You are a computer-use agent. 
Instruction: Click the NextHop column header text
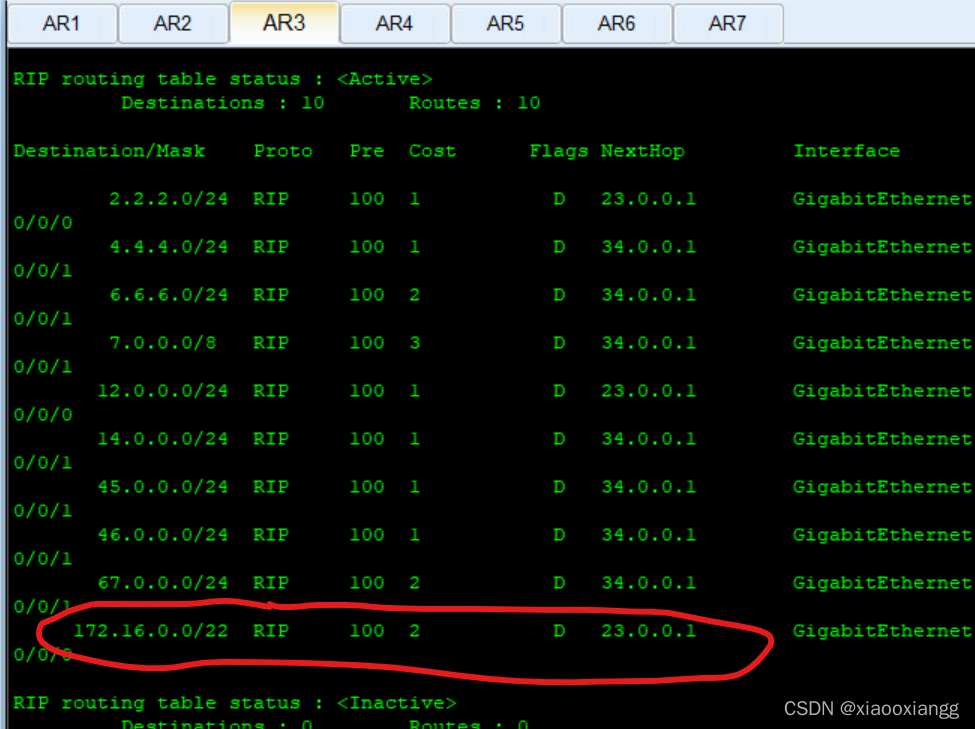[x=642, y=151]
